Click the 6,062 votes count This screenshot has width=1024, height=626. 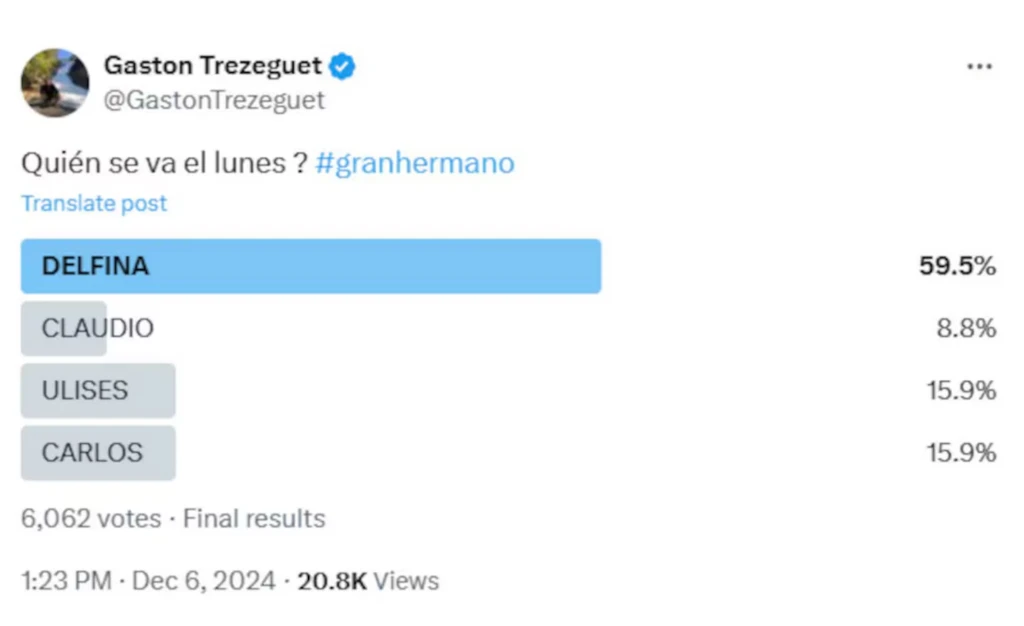pos(91,519)
